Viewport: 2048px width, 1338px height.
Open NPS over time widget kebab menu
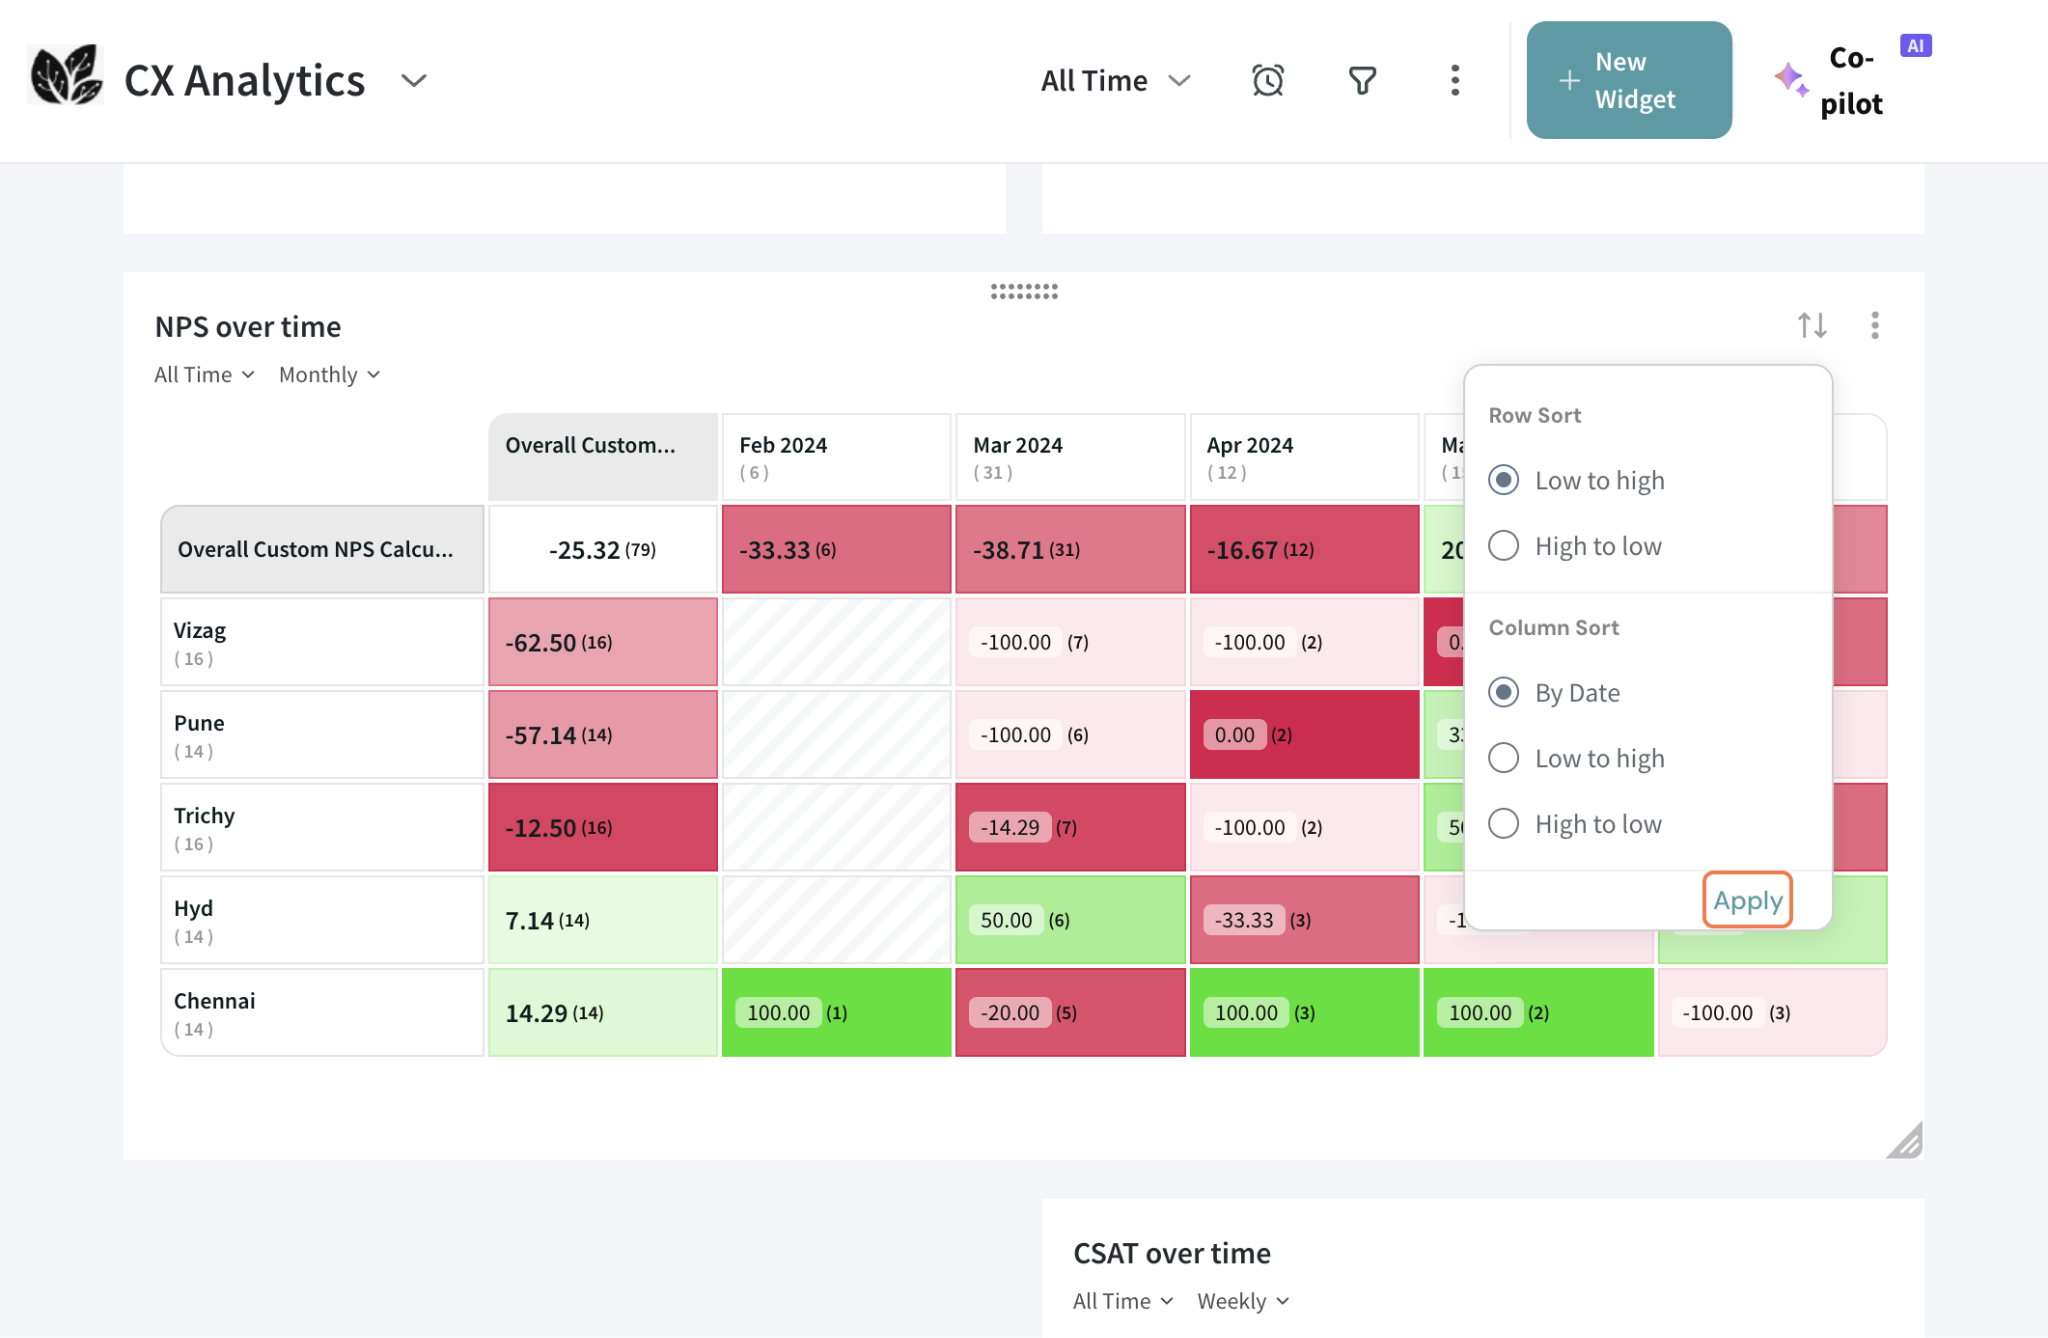(1874, 325)
